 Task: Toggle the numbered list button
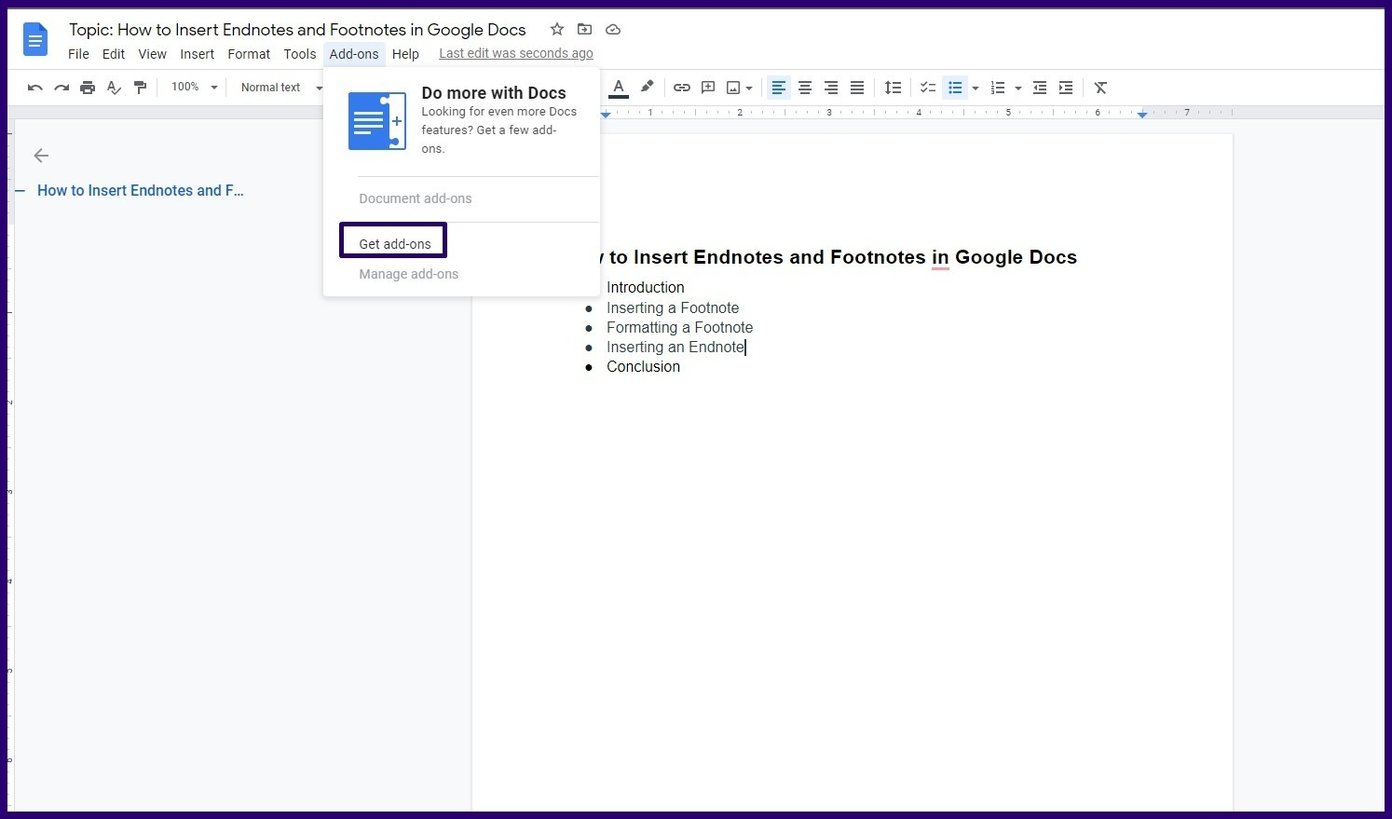997,88
